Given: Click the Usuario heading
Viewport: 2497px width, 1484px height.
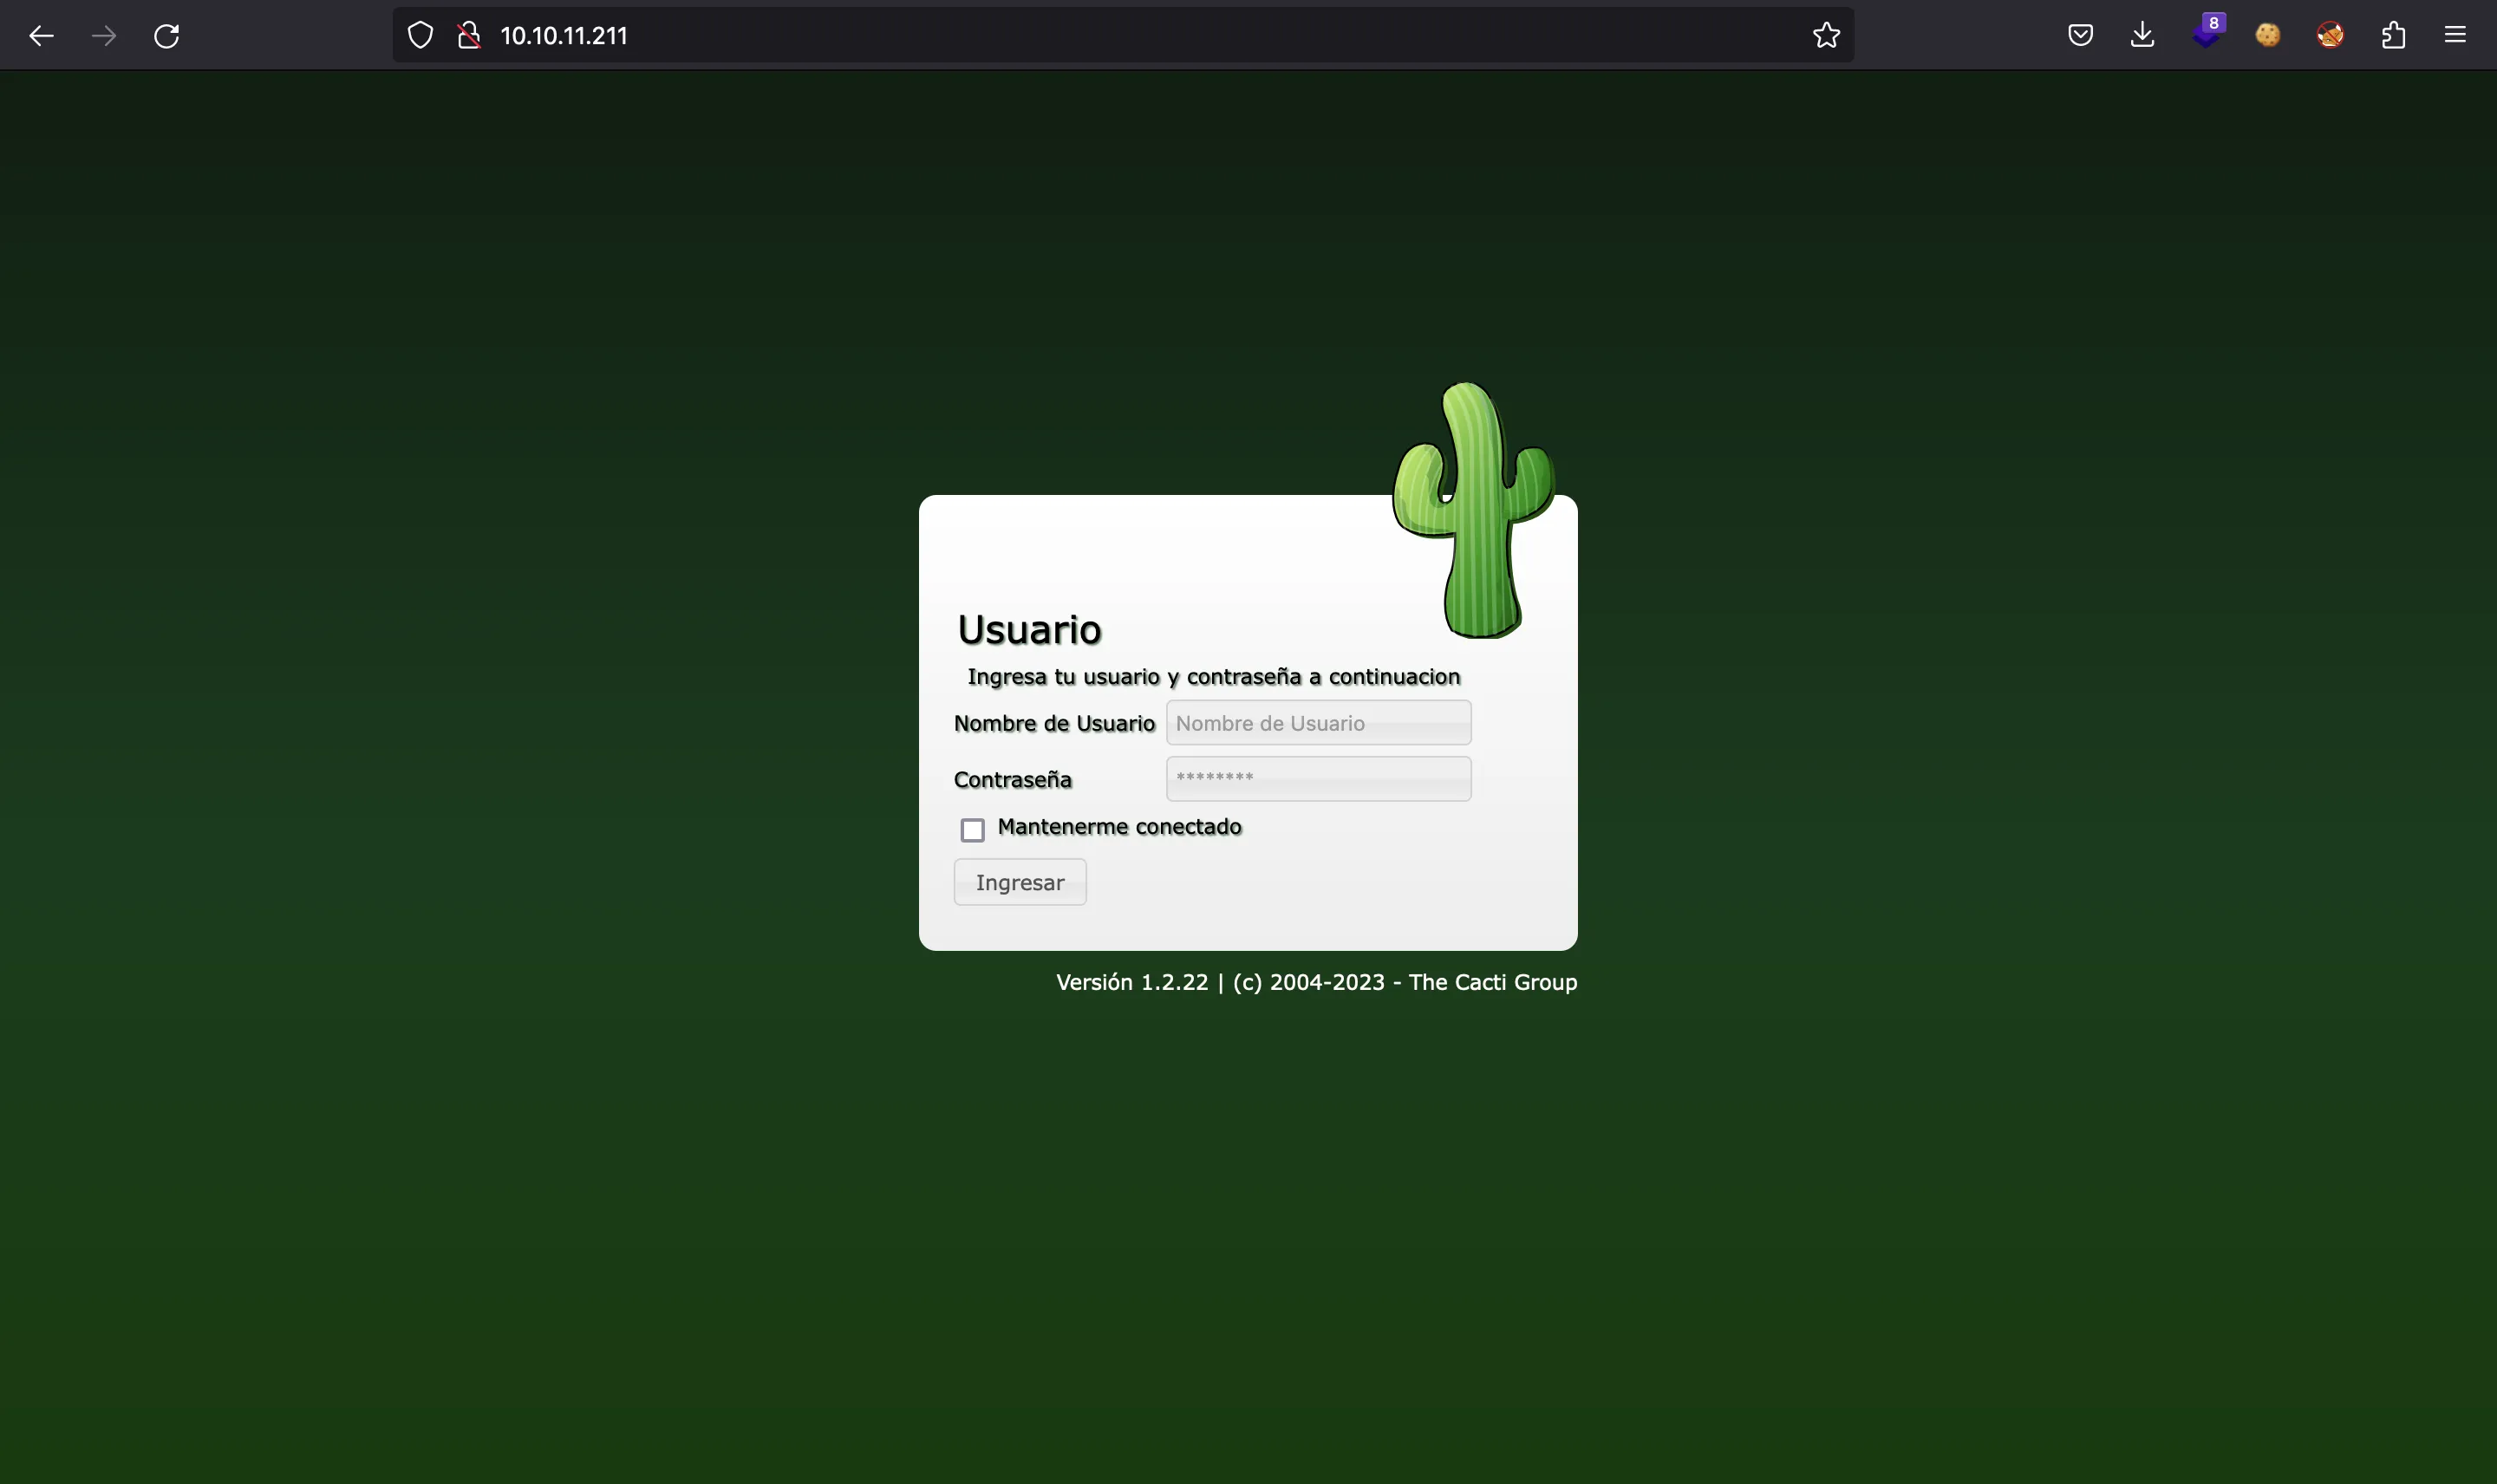Looking at the screenshot, I should tap(1029, 630).
